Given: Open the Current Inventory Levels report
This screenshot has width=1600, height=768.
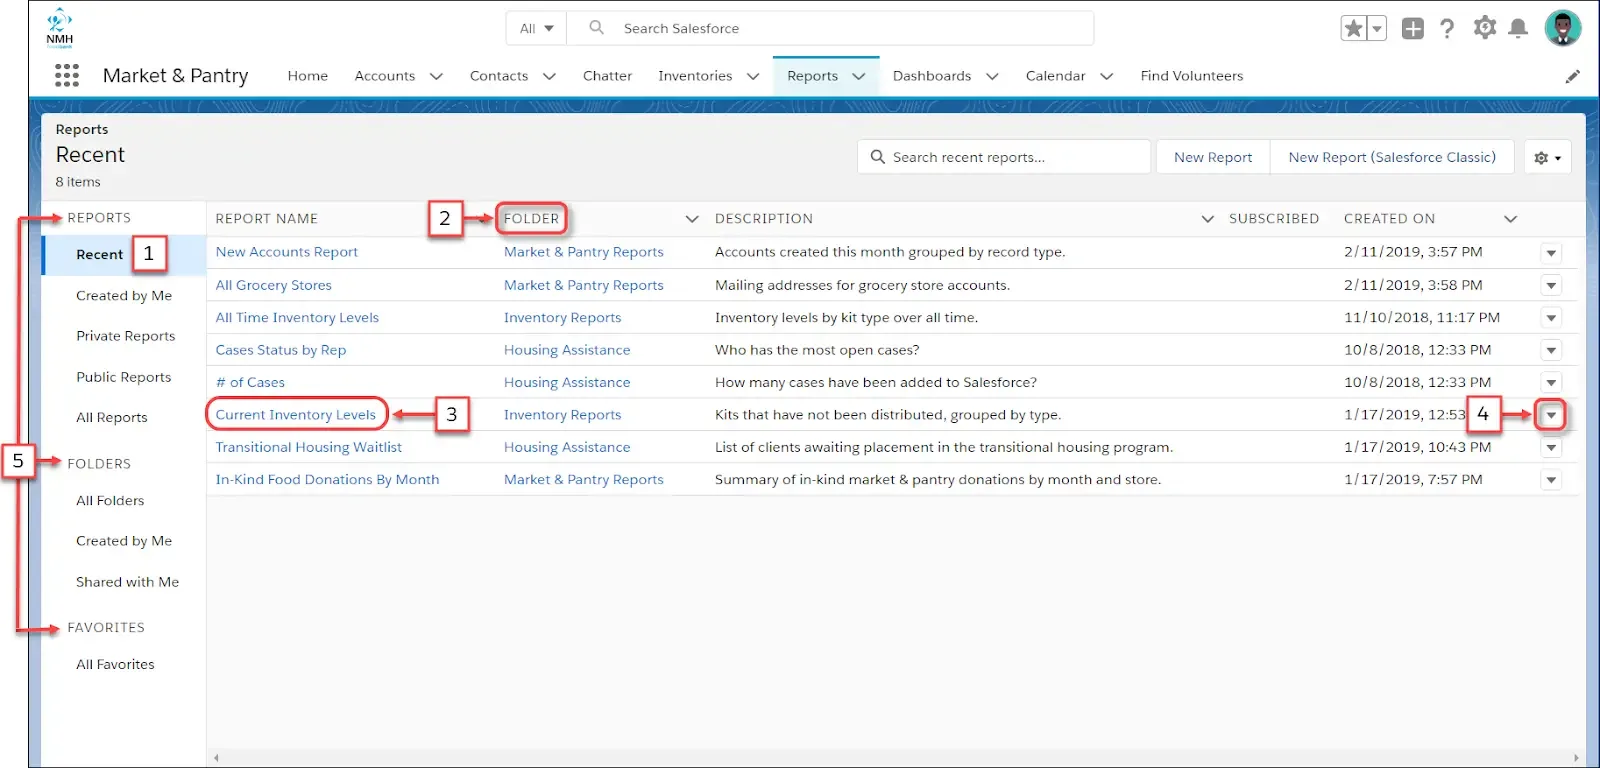Looking at the screenshot, I should click(296, 415).
